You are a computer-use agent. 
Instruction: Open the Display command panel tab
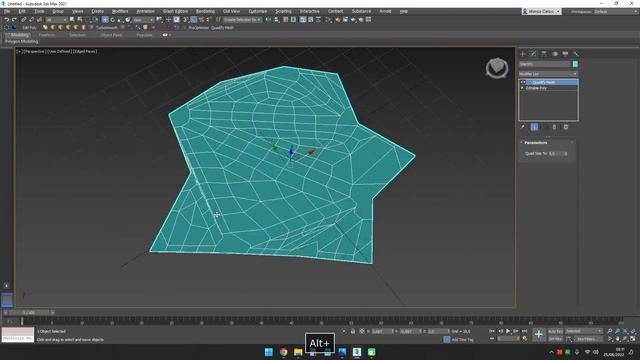point(565,53)
